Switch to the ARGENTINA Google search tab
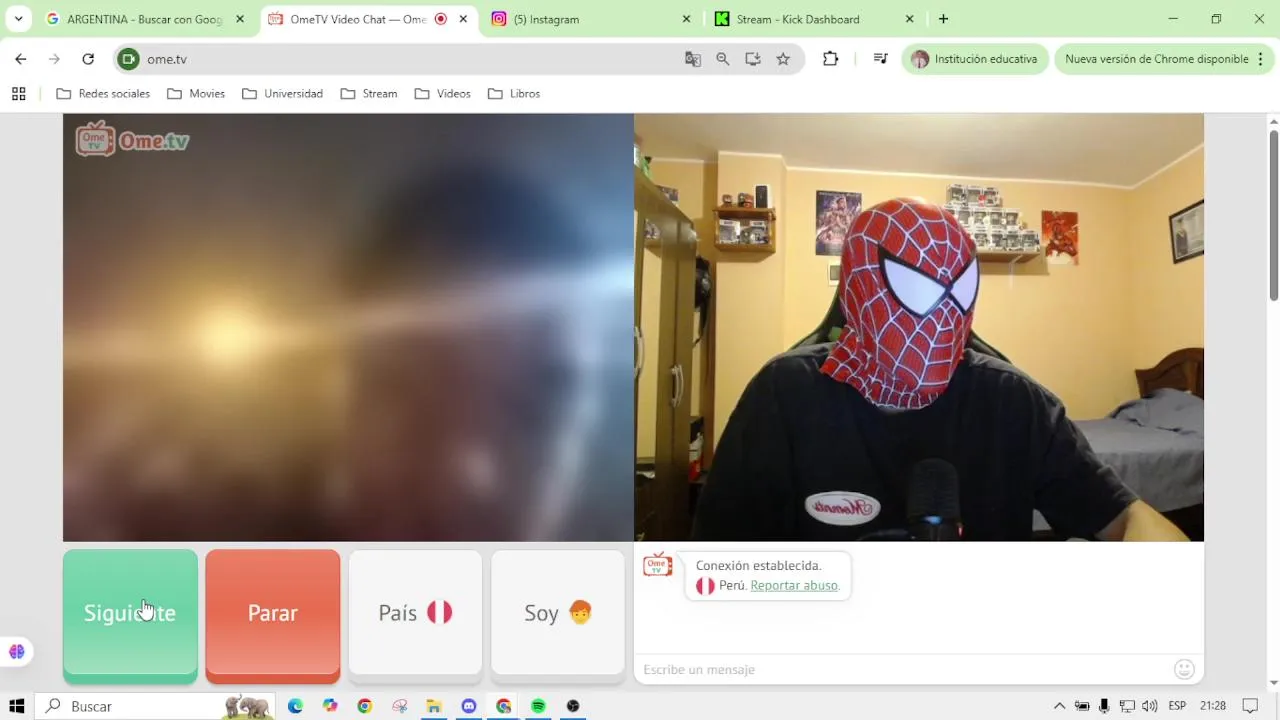 point(134,19)
